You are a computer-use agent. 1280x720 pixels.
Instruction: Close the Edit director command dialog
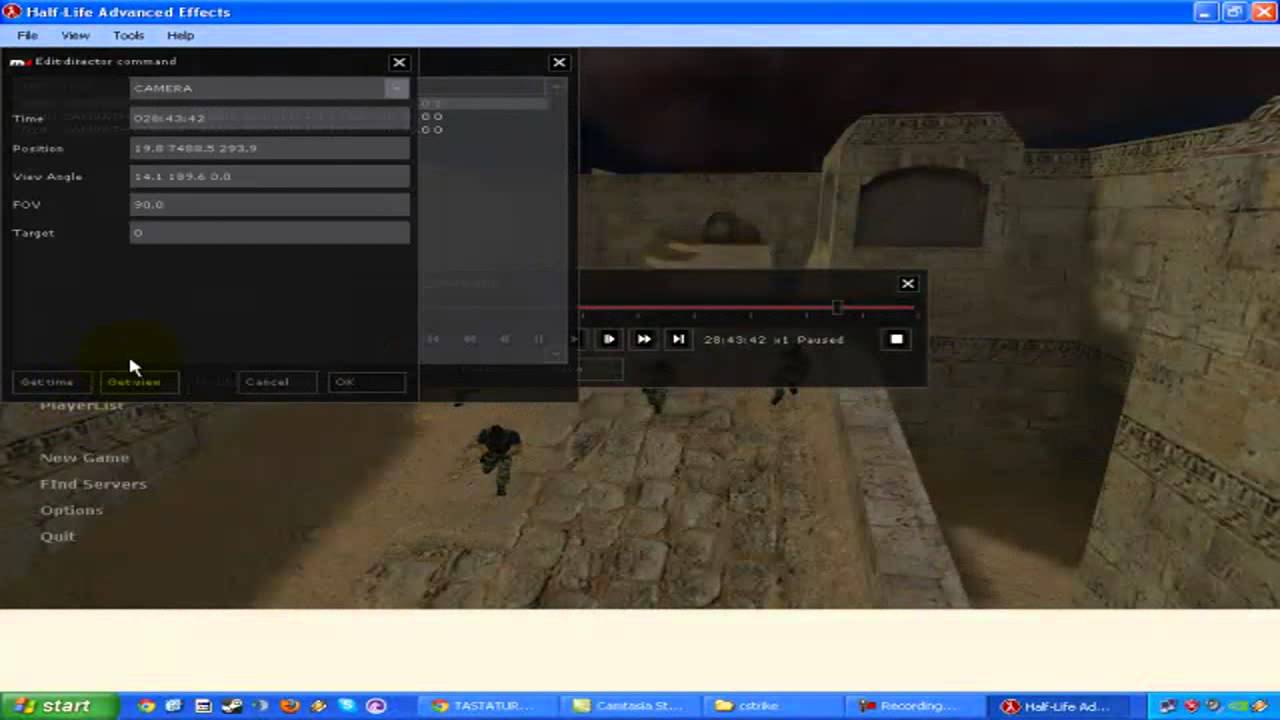(x=399, y=62)
